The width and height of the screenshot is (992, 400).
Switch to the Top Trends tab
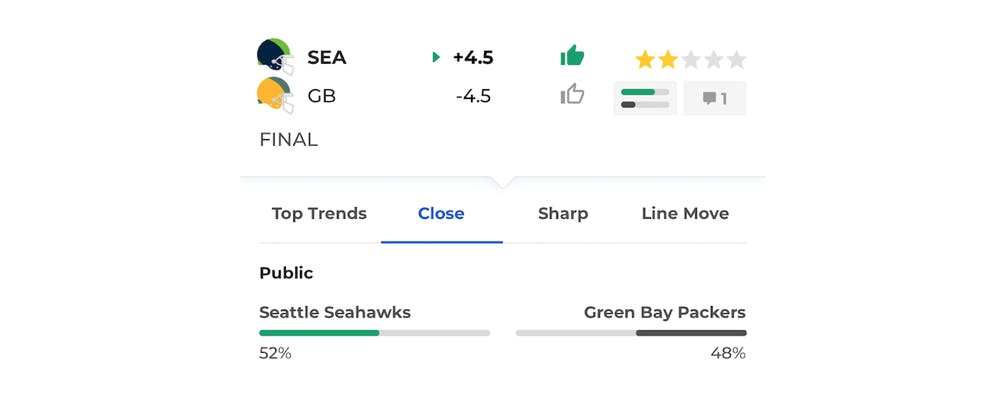click(x=319, y=213)
